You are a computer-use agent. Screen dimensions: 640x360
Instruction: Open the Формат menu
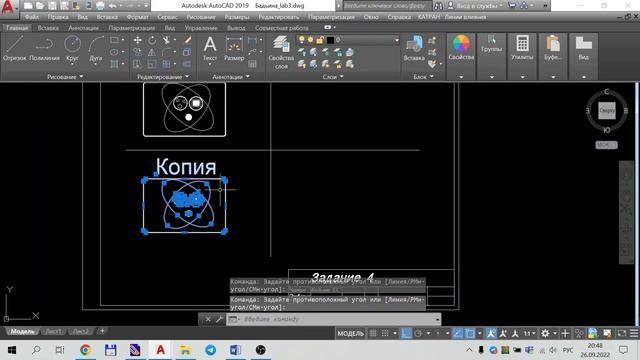pos(138,17)
